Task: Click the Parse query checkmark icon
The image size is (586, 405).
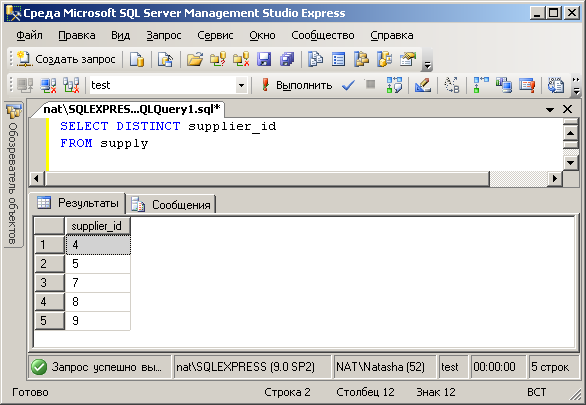Action: tap(348, 86)
